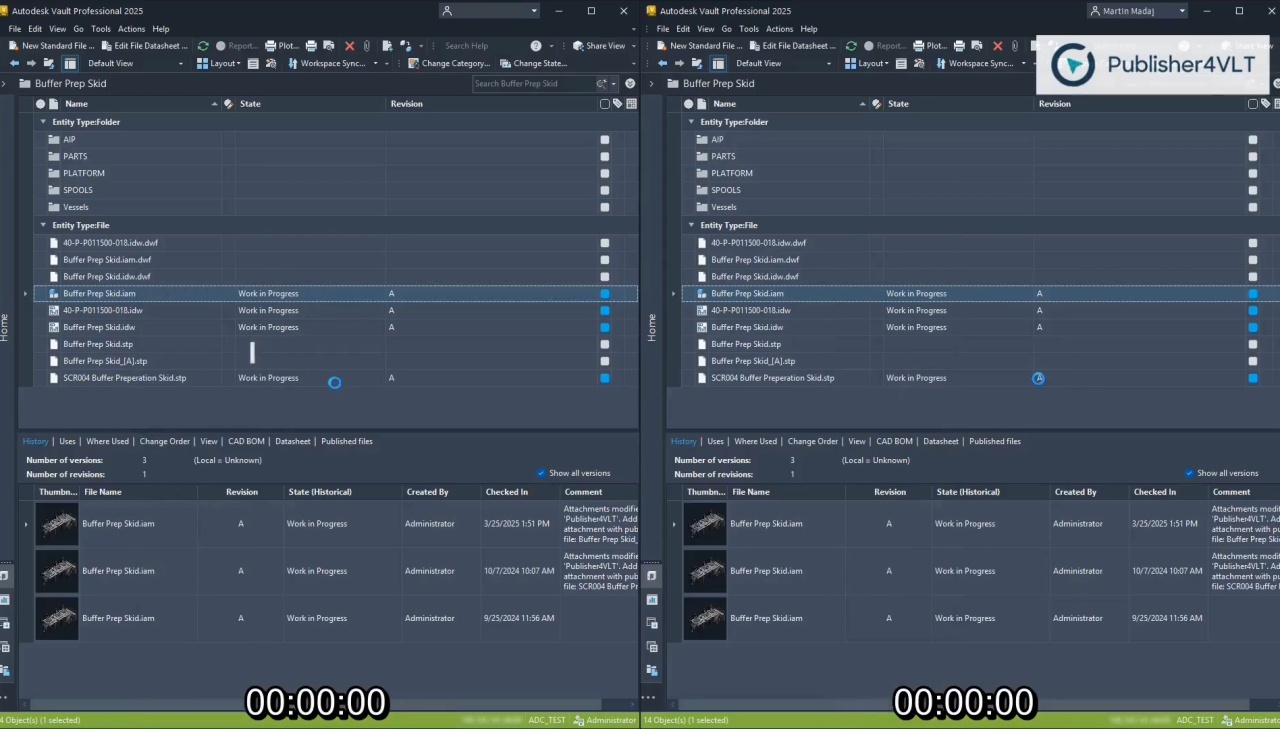This screenshot has width=1280, height=729.
Task: Toggle the AIP folder row checkbox in the left window
Action: click(x=605, y=140)
